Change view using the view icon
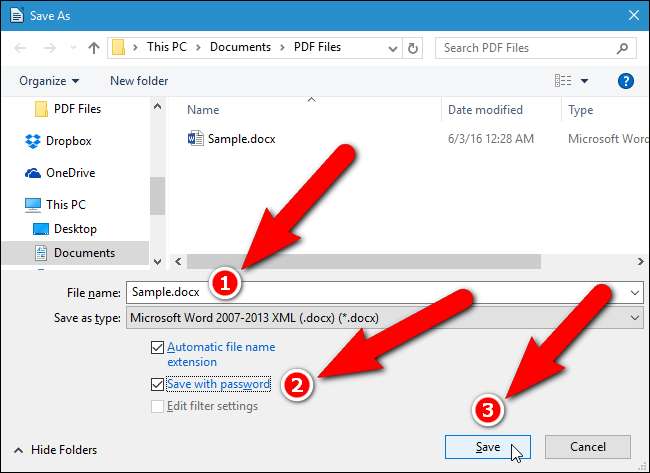The height and width of the screenshot is (473, 650). point(563,80)
